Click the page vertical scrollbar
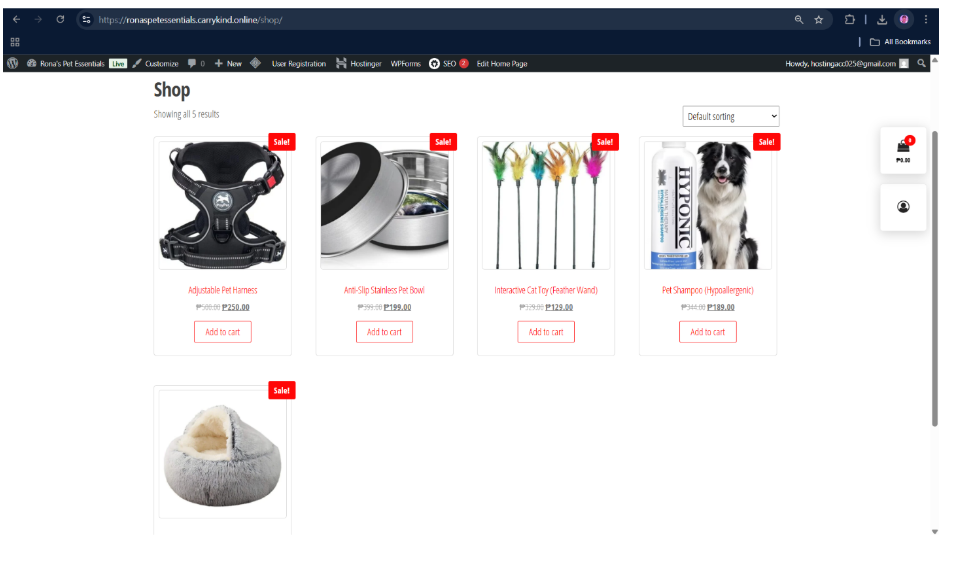Viewport: 954px width, 588px height. coord(935,278)
